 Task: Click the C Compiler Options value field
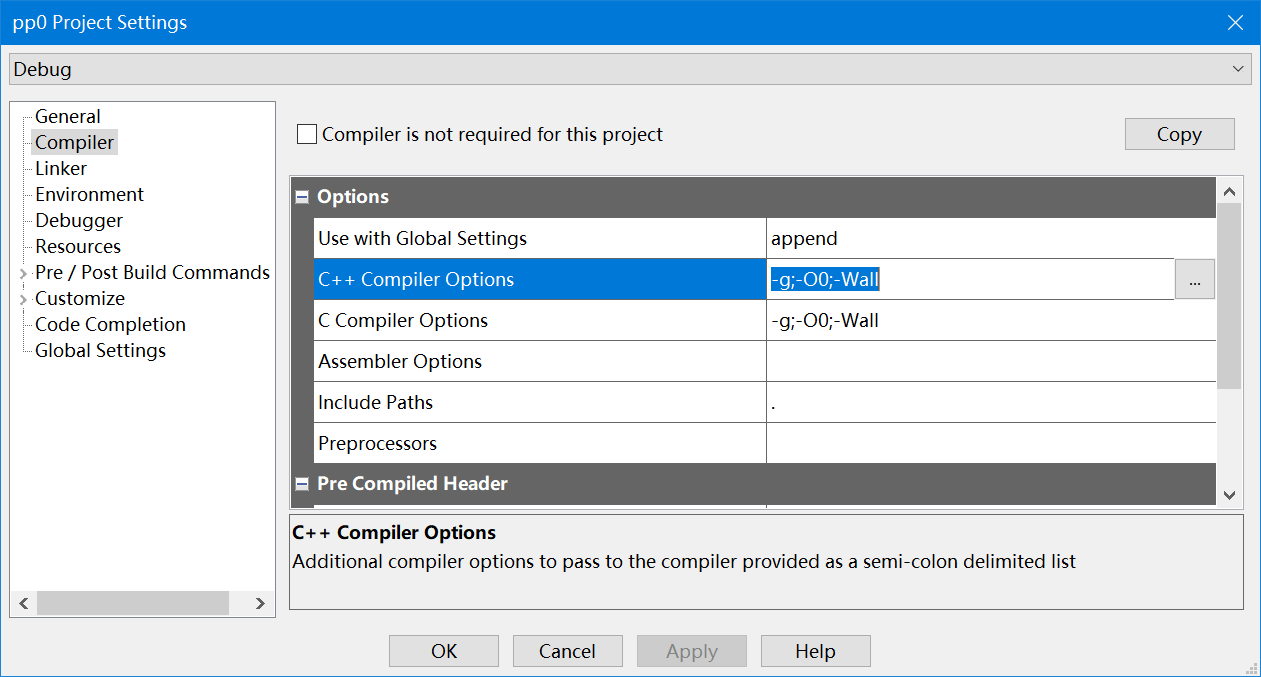pos(990,321)
